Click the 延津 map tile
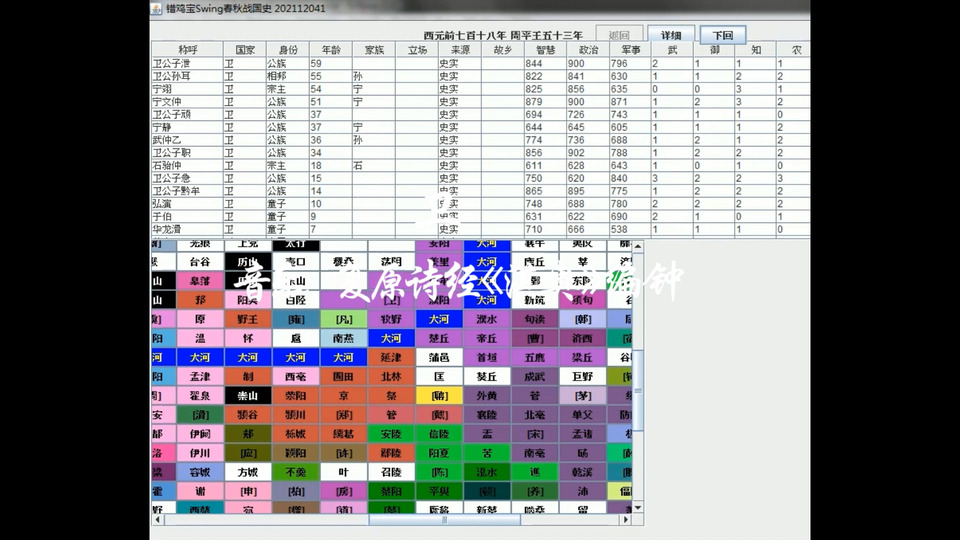Screen dimensions: 960x540 tap(391, 357)
